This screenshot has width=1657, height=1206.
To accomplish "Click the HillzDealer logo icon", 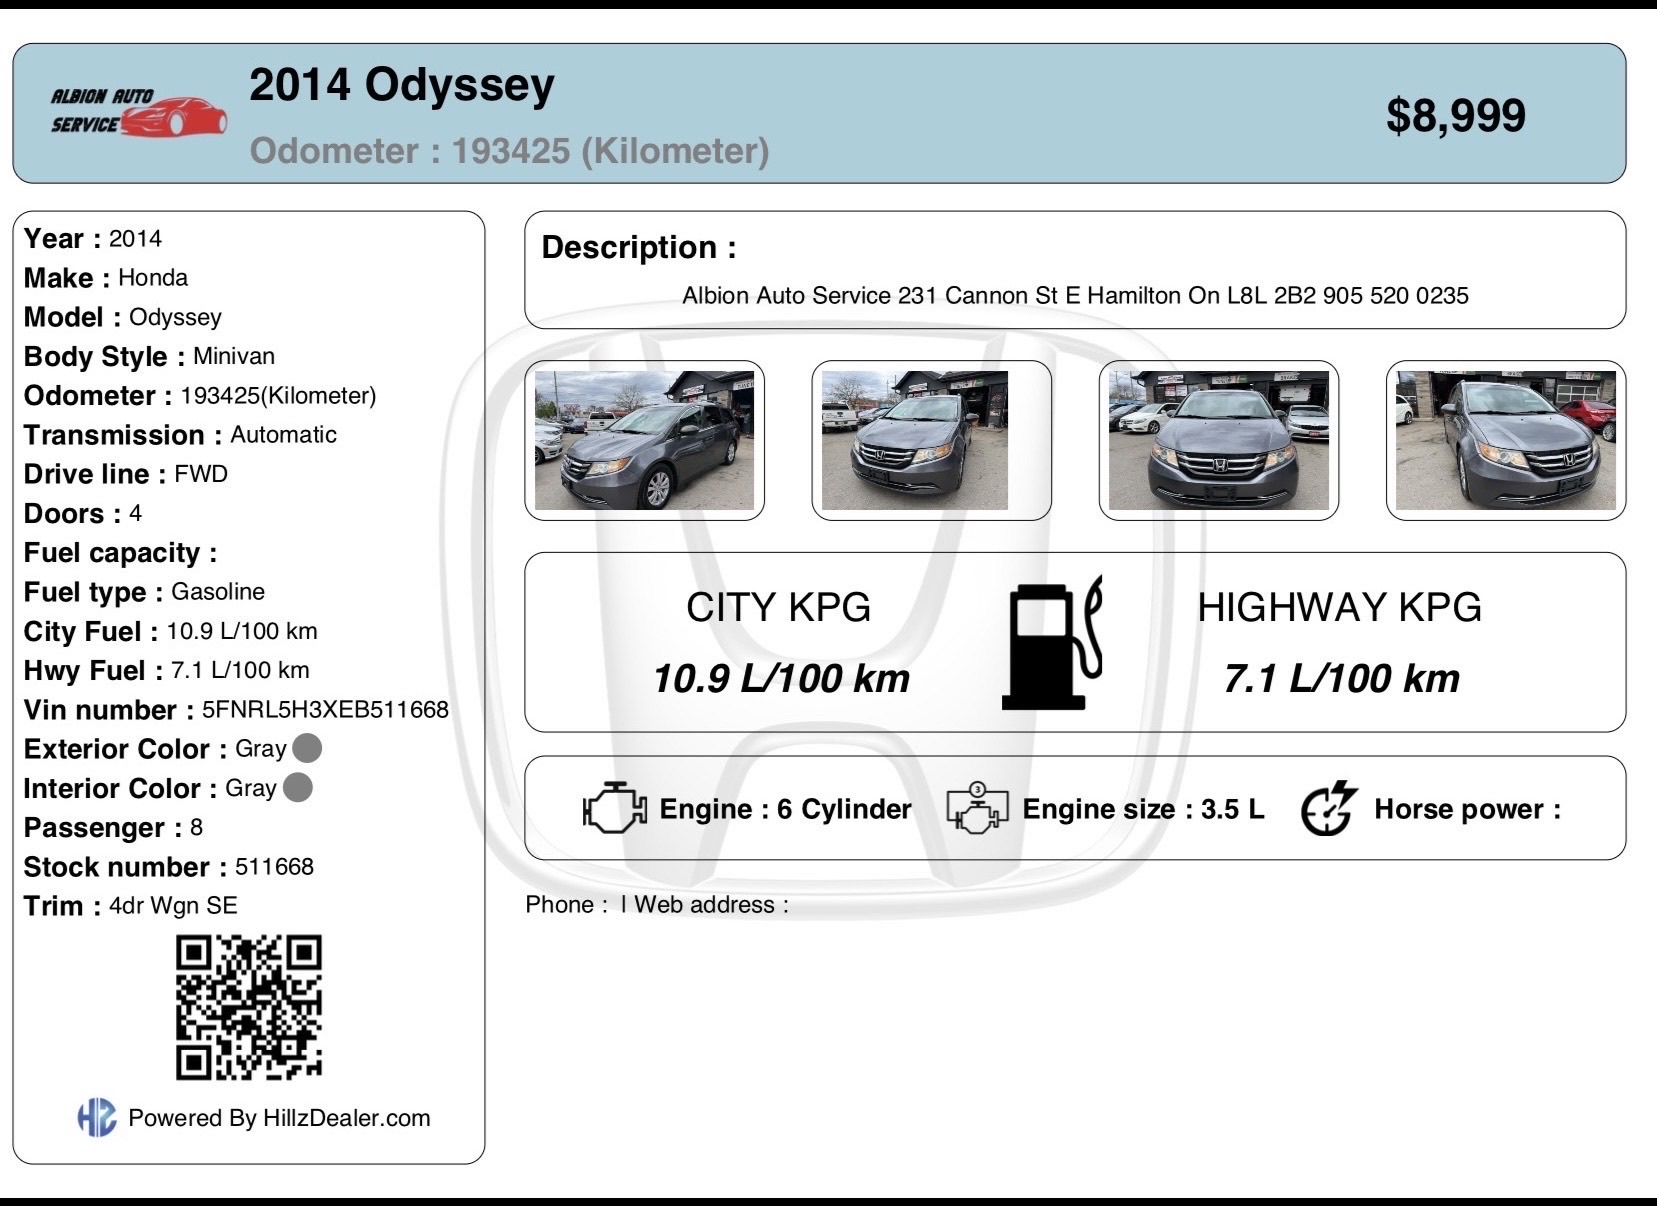I will [x=96, y=1117].
